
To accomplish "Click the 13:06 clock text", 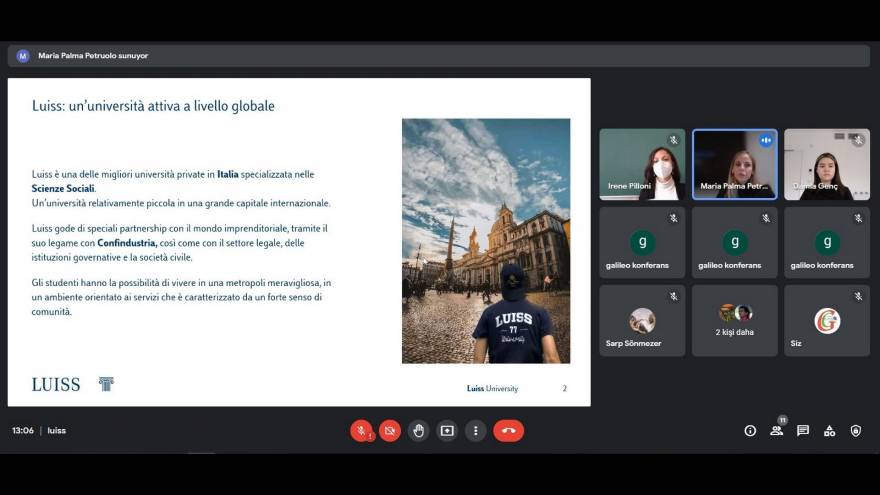I will [x=23, y=430].
